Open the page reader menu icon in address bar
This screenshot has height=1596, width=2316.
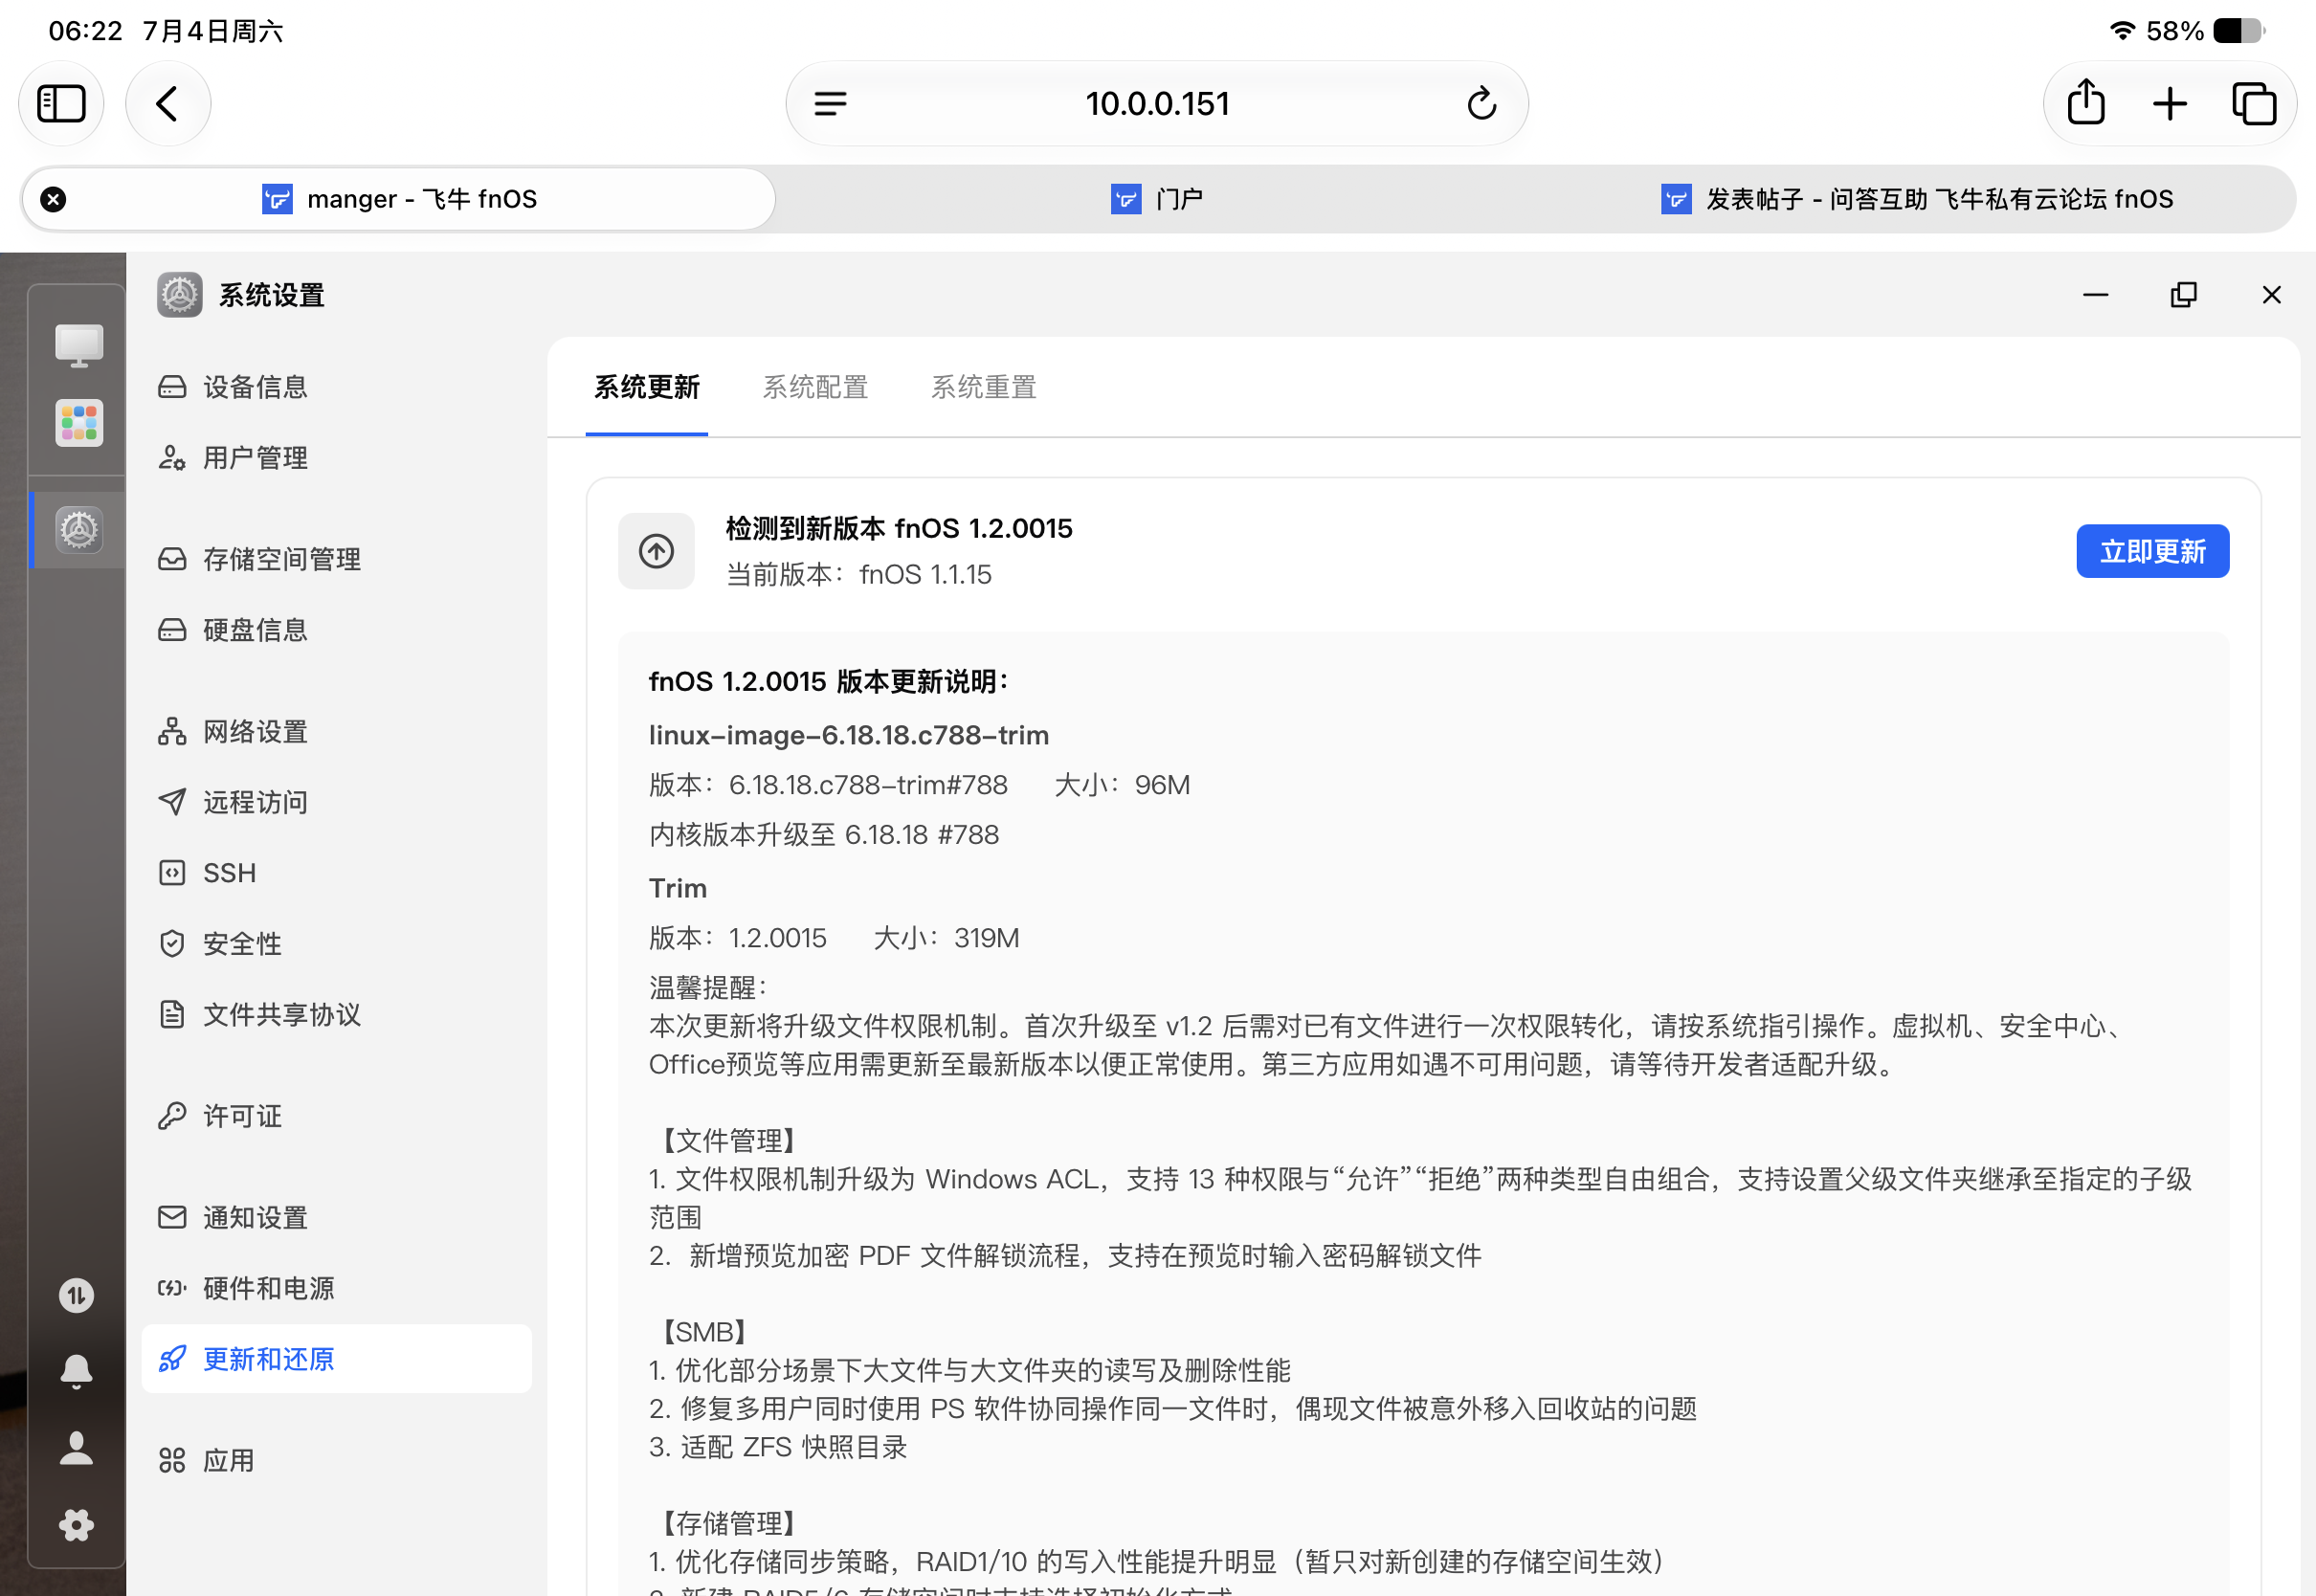(830, 103)
